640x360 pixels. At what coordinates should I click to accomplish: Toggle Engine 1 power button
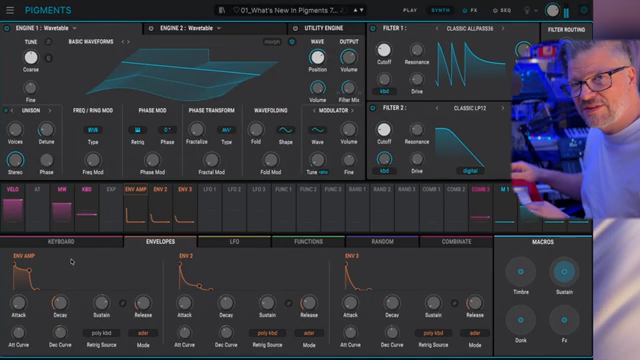click(x=7, y=28)
